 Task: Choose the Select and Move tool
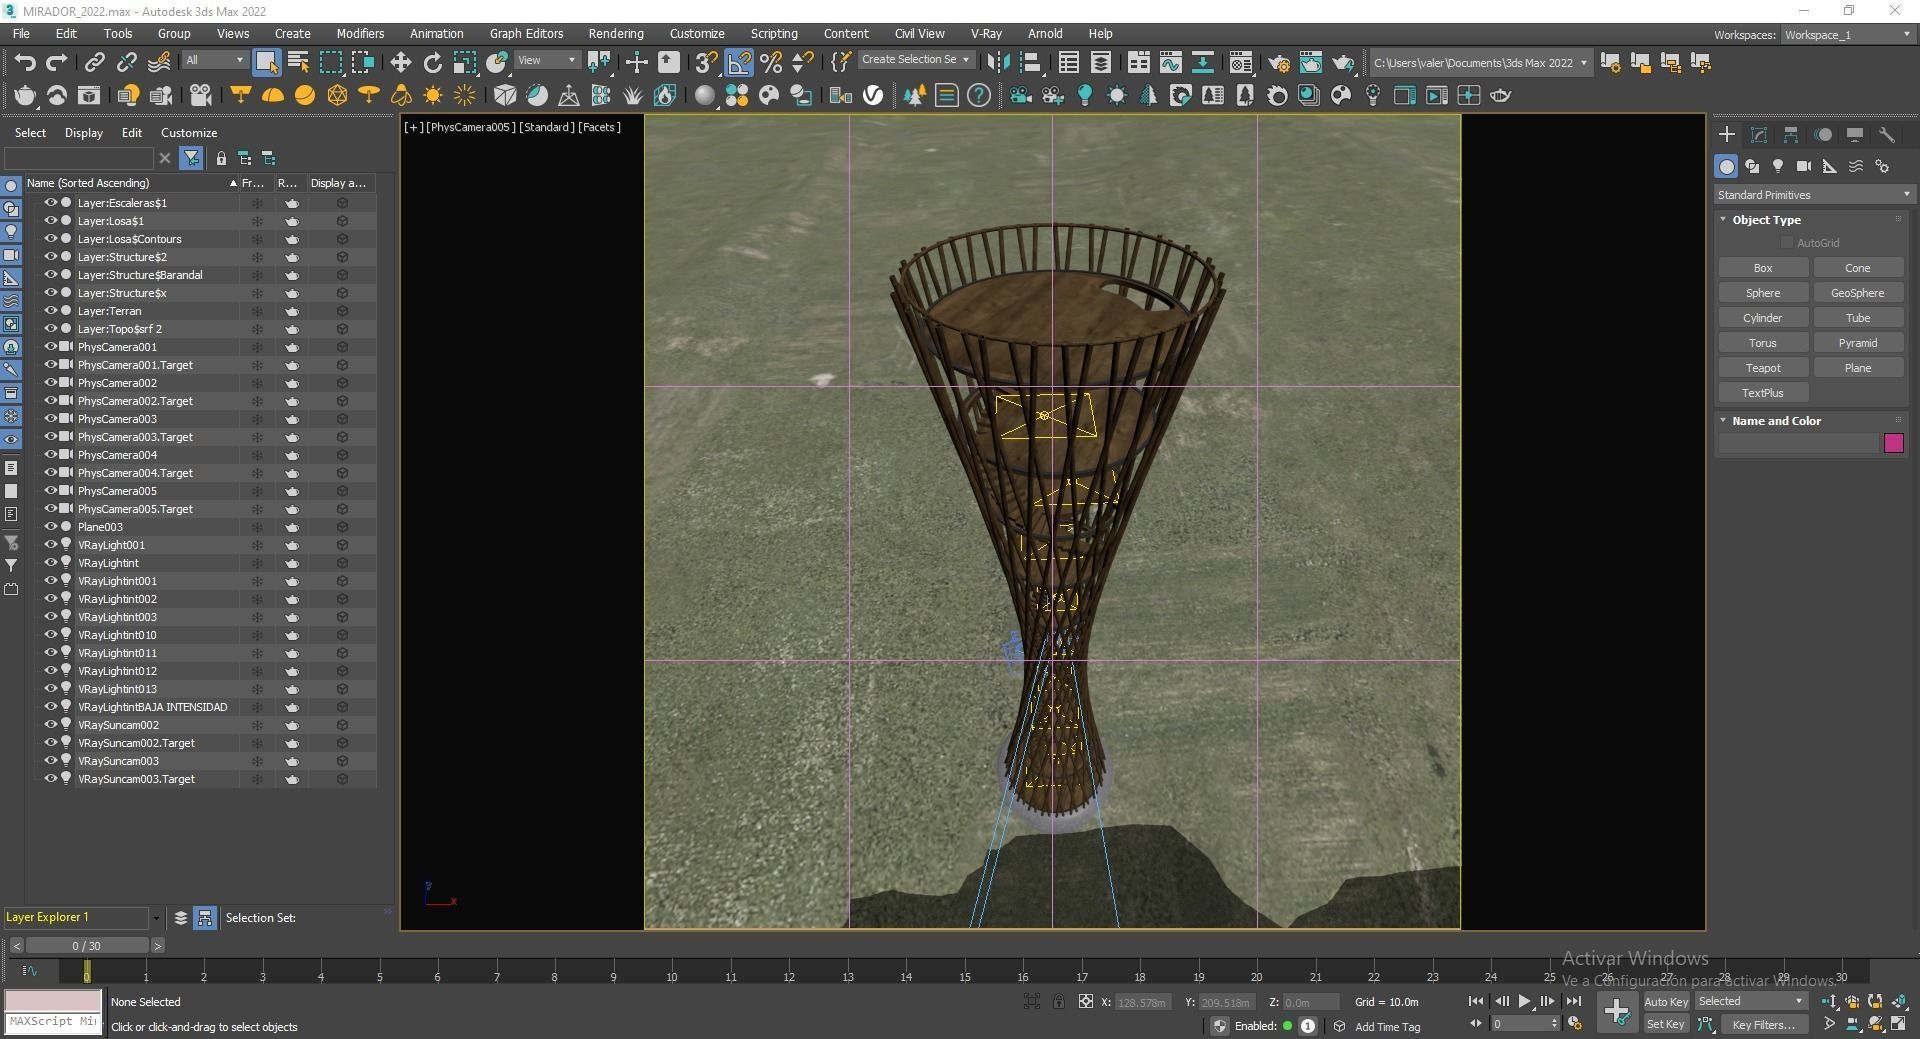[x=400, y=63]
